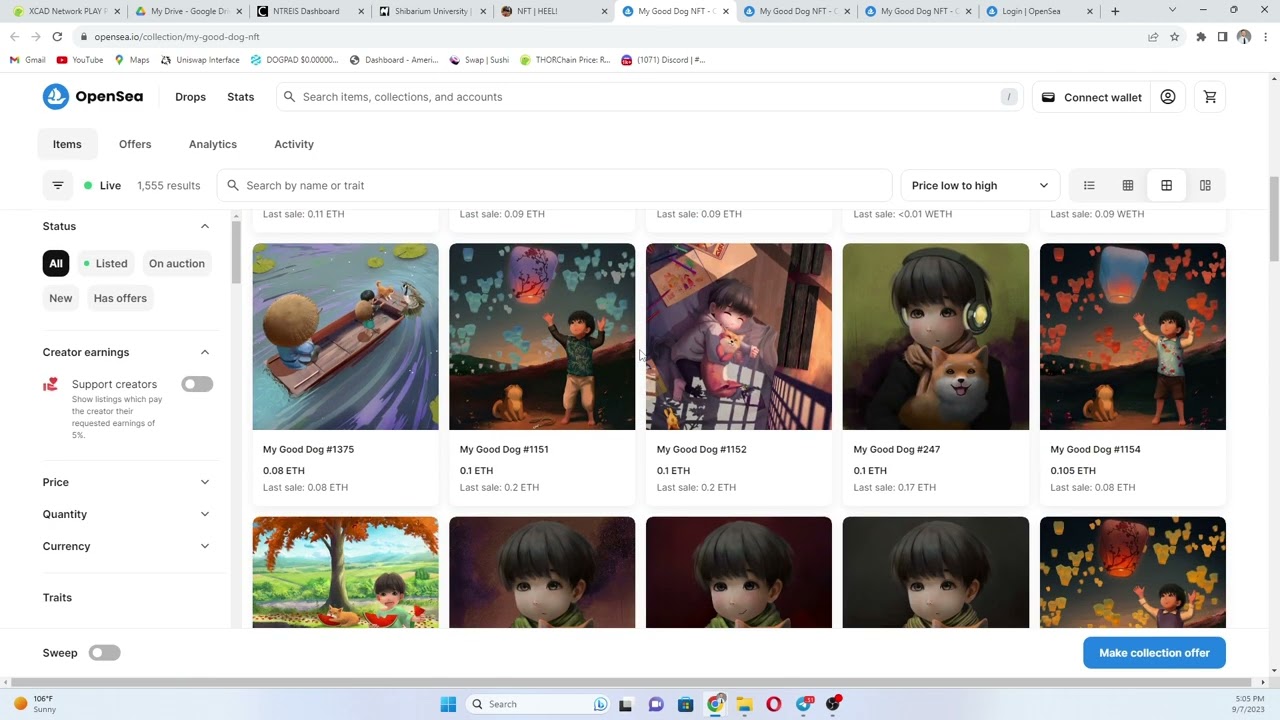Click the filter toggle icon beside Live
1280x720 pixels.
pyautogui.click(x=58, y=185)
